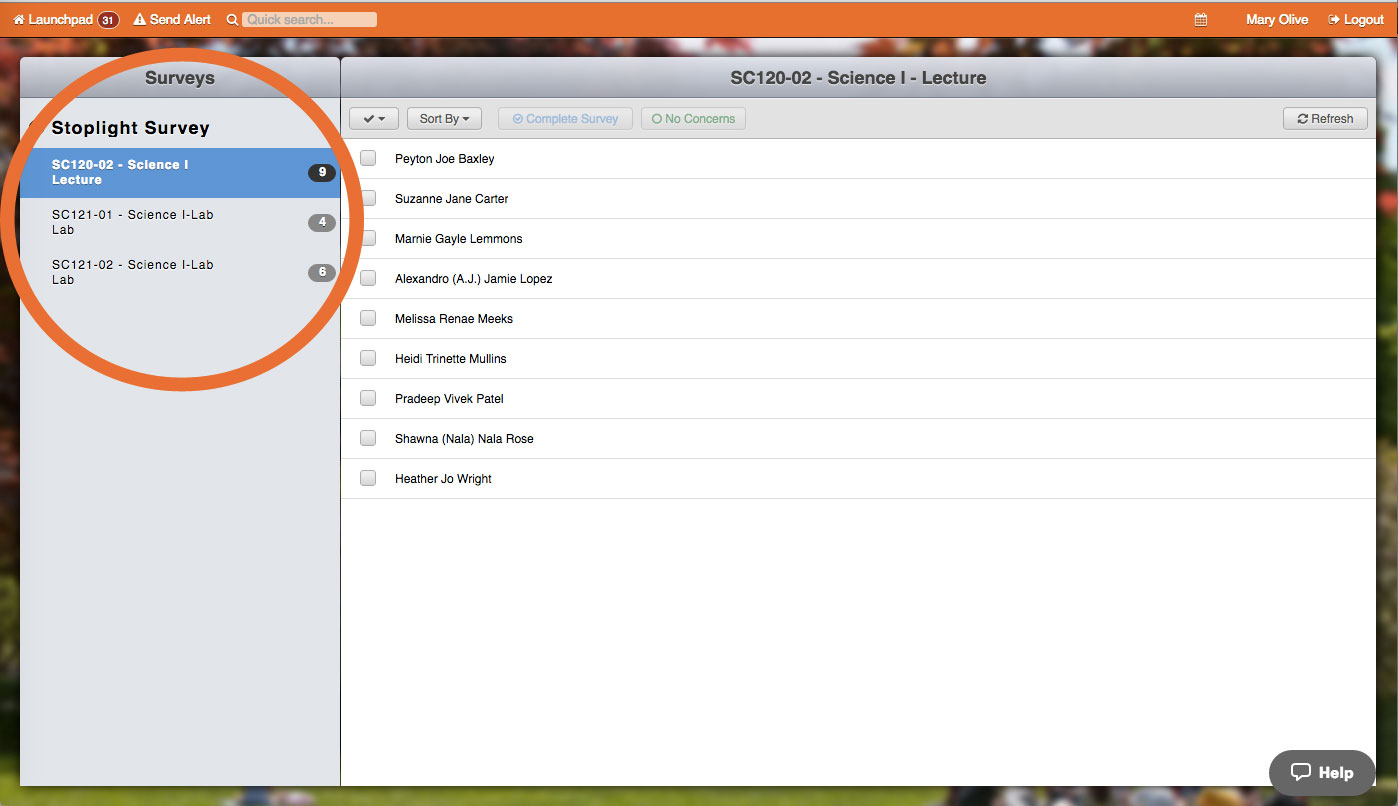This screenshot has height=806, width=1398.
Task: Click the Logout icon
Action: click(x=1334, y=20)
